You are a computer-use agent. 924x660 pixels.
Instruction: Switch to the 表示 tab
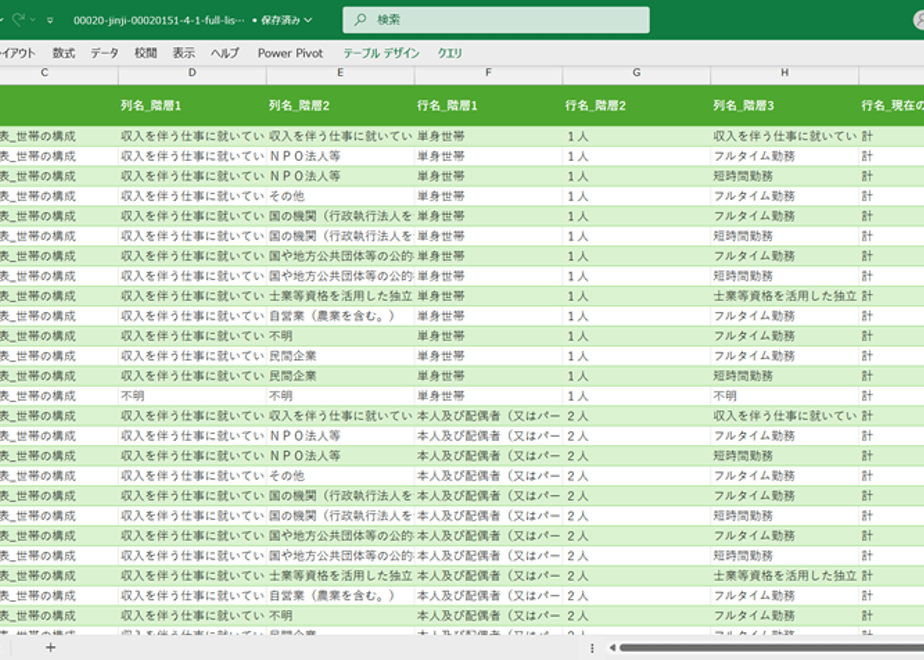(183, 53)
